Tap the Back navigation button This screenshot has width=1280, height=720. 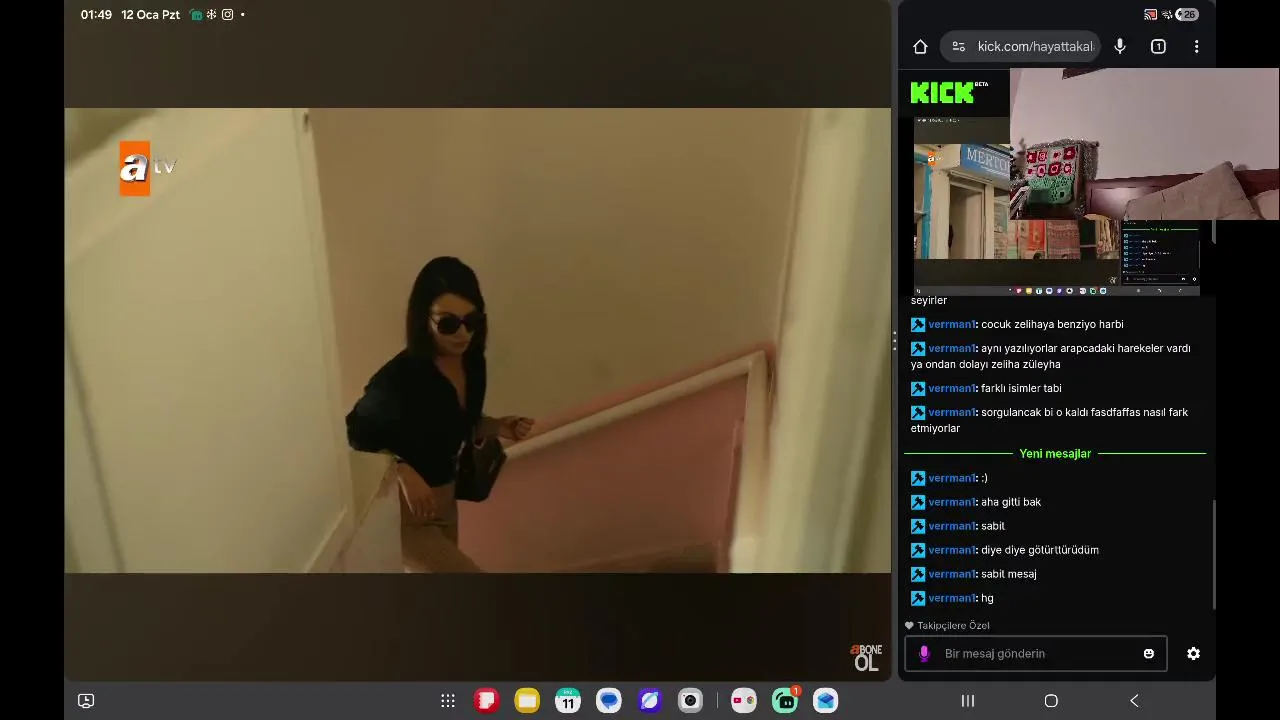(1134, 701)
